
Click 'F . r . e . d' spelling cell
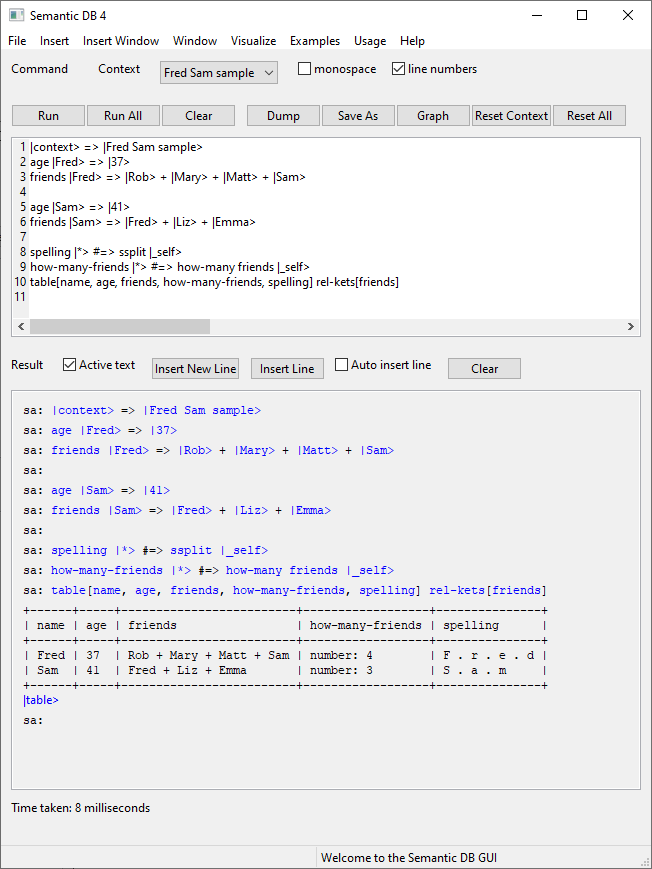pyautogui.click(x=488, y=656)
